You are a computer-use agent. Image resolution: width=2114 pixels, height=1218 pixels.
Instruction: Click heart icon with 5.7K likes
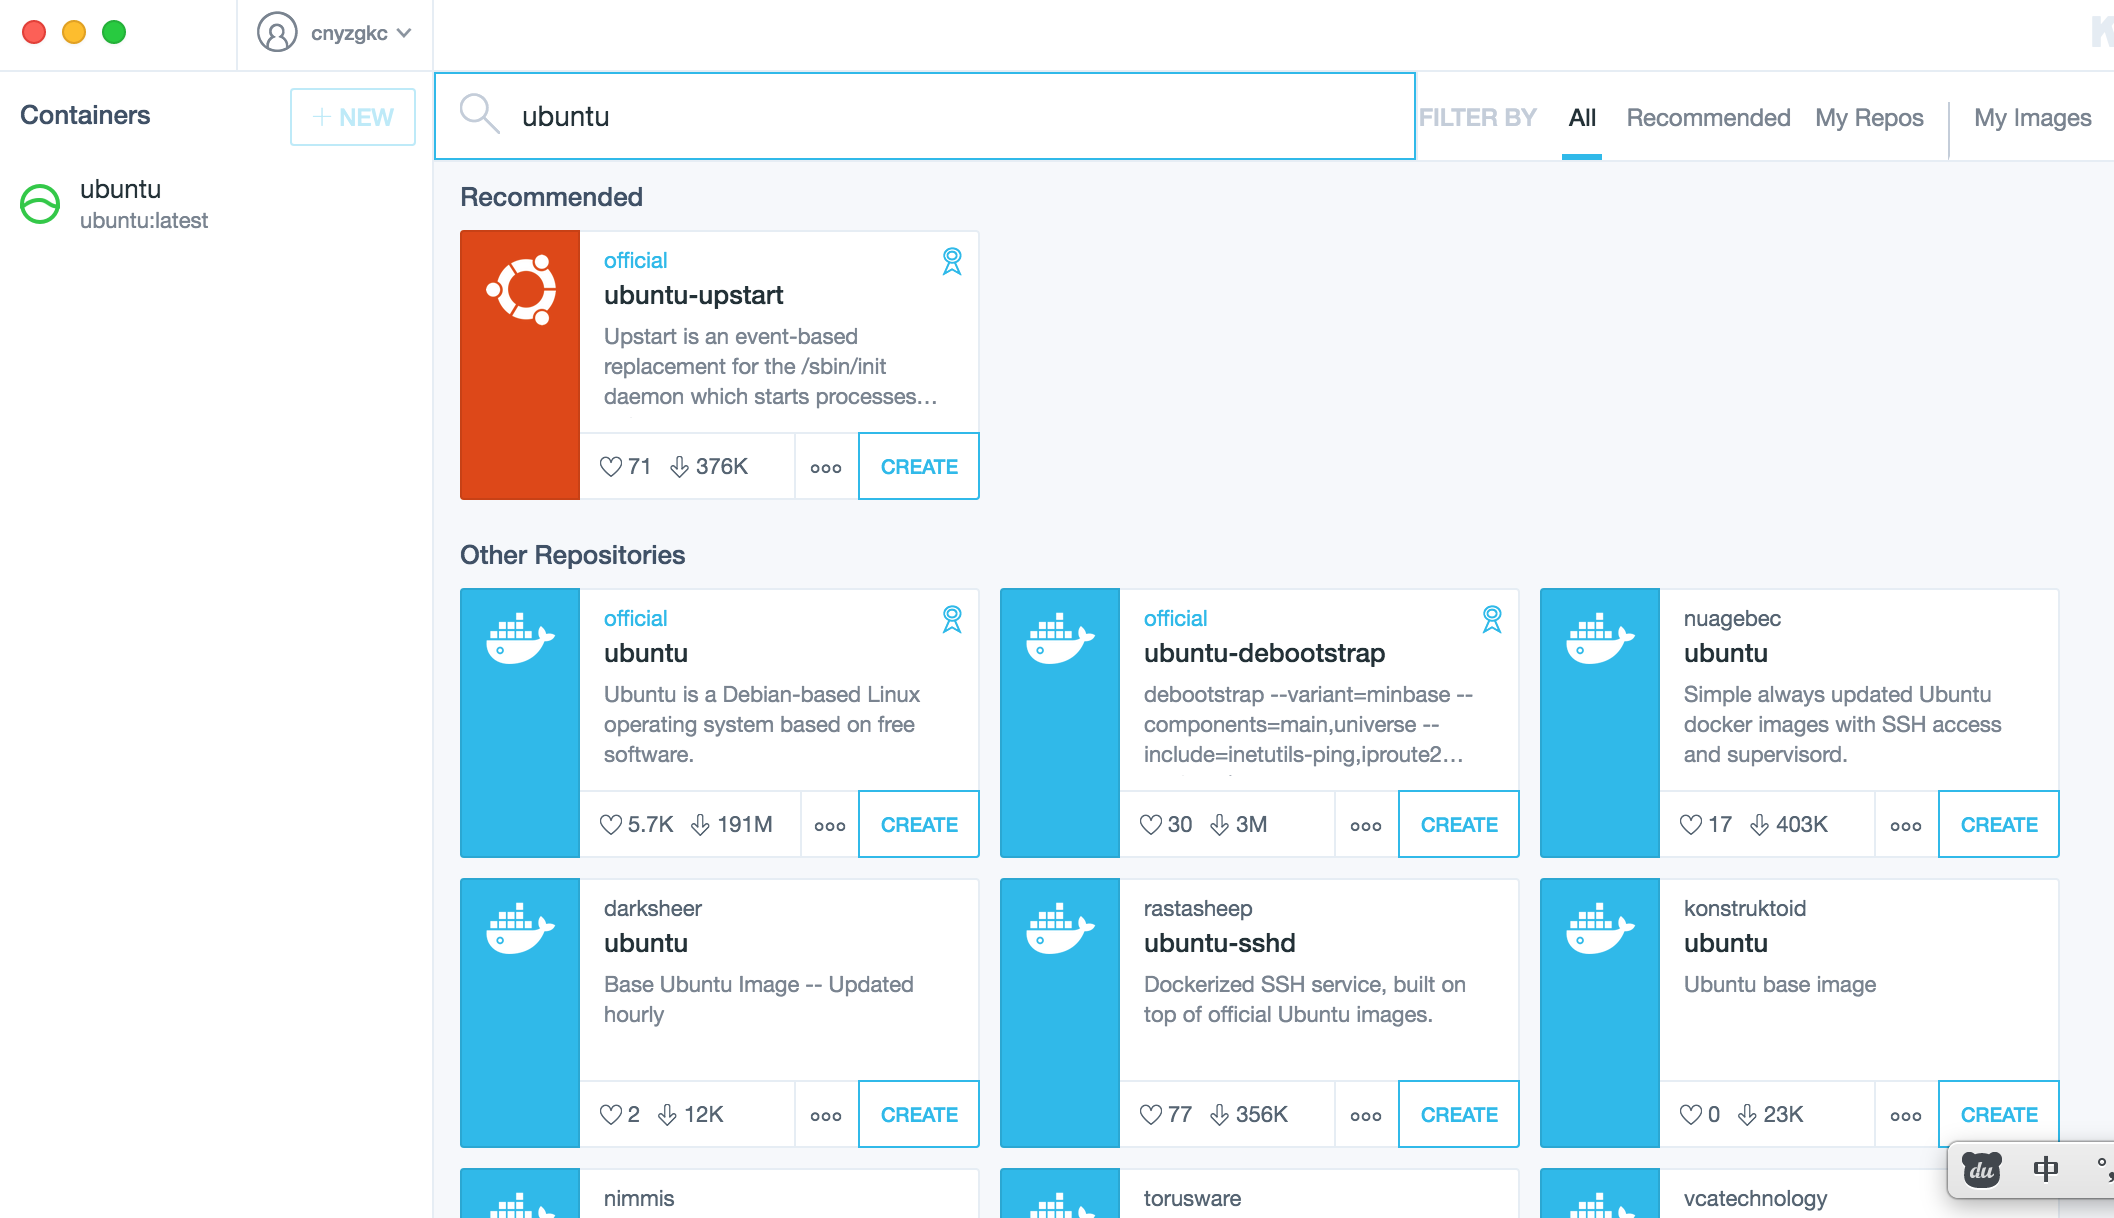(x=610, y=825)
